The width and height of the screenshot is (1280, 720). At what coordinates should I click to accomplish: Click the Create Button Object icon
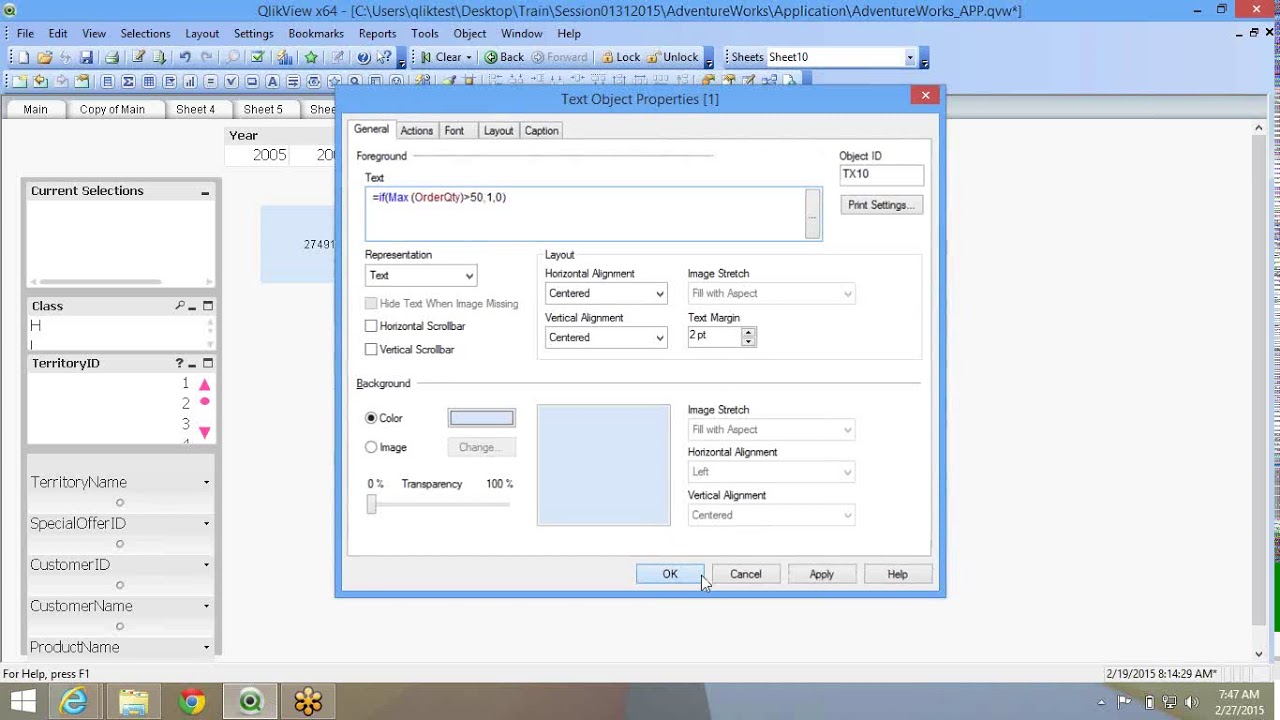coord(252,81)
